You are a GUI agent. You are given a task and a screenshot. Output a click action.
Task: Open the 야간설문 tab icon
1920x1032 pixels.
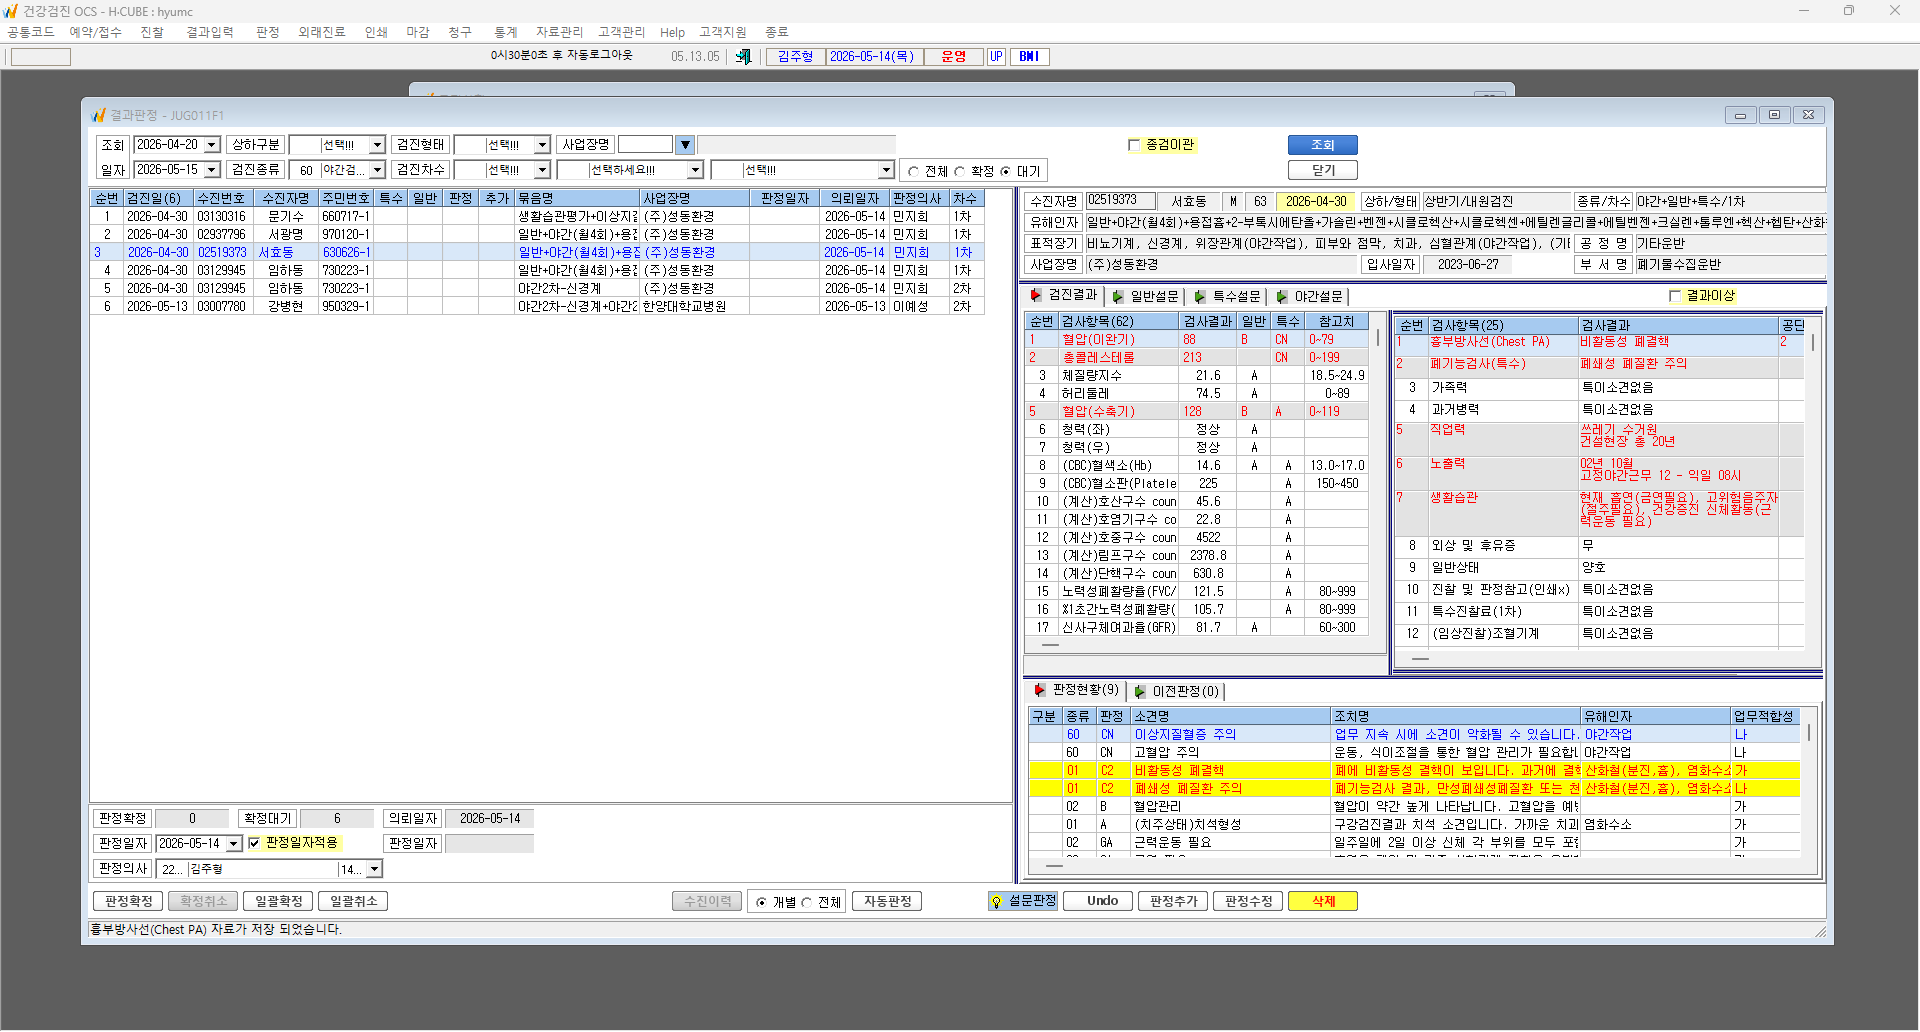click(x=1282, y=297)
